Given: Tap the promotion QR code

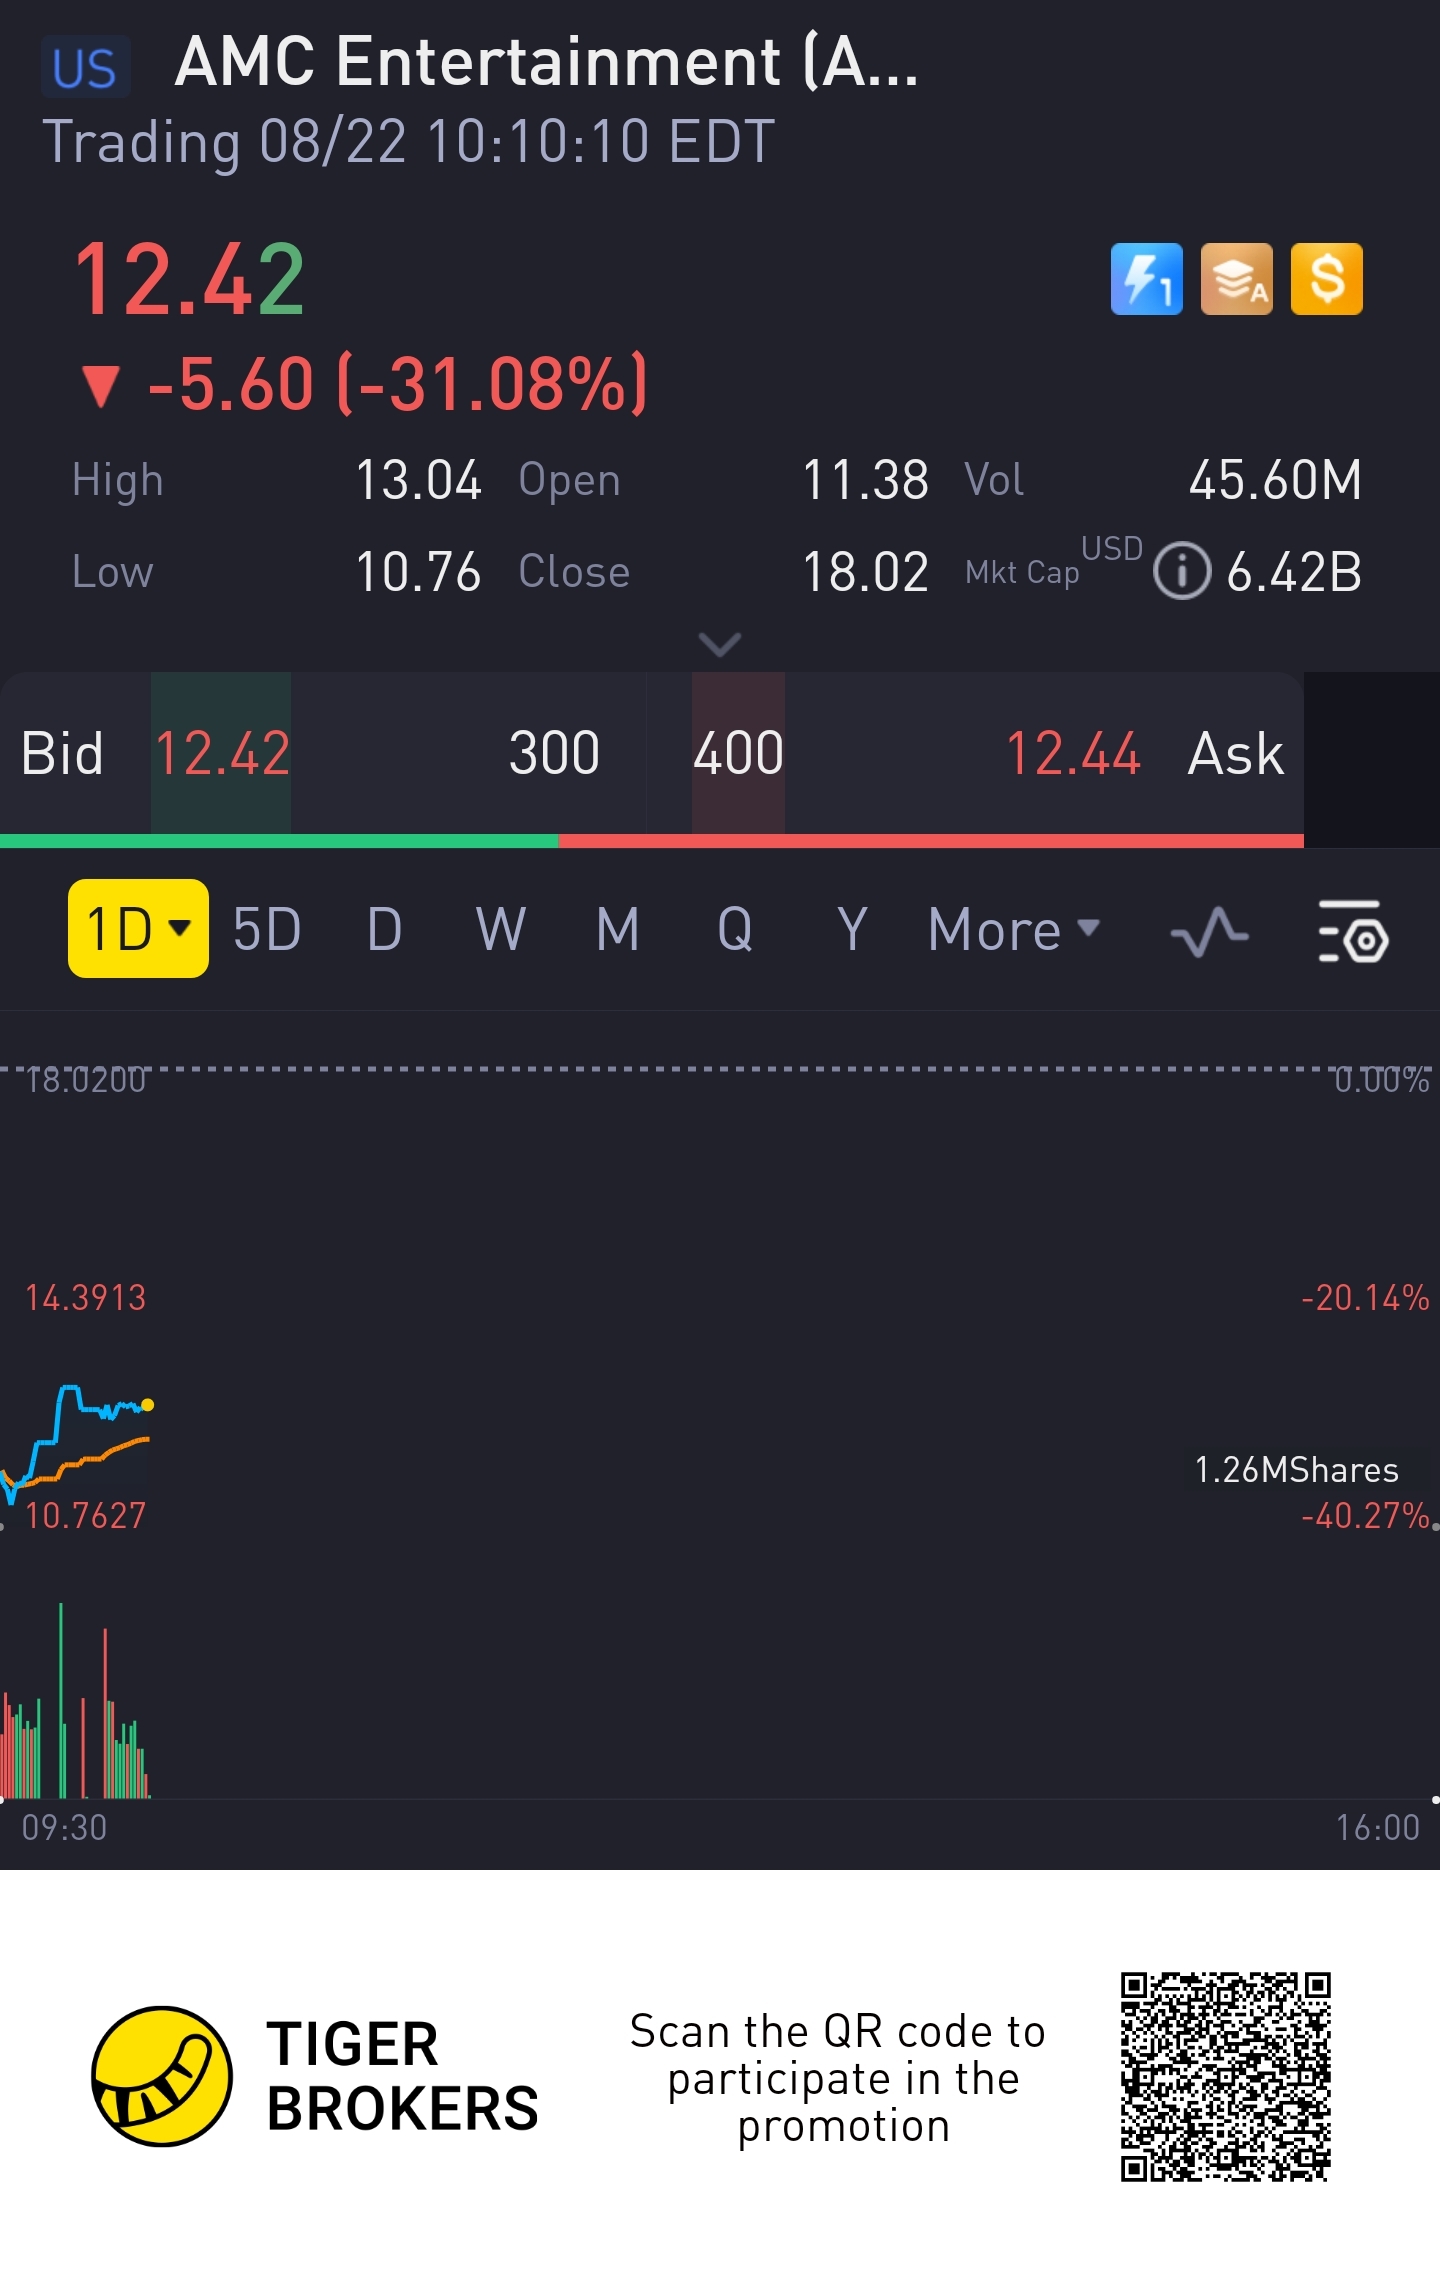Looking at the screenshot, I should point(1225,2075).
